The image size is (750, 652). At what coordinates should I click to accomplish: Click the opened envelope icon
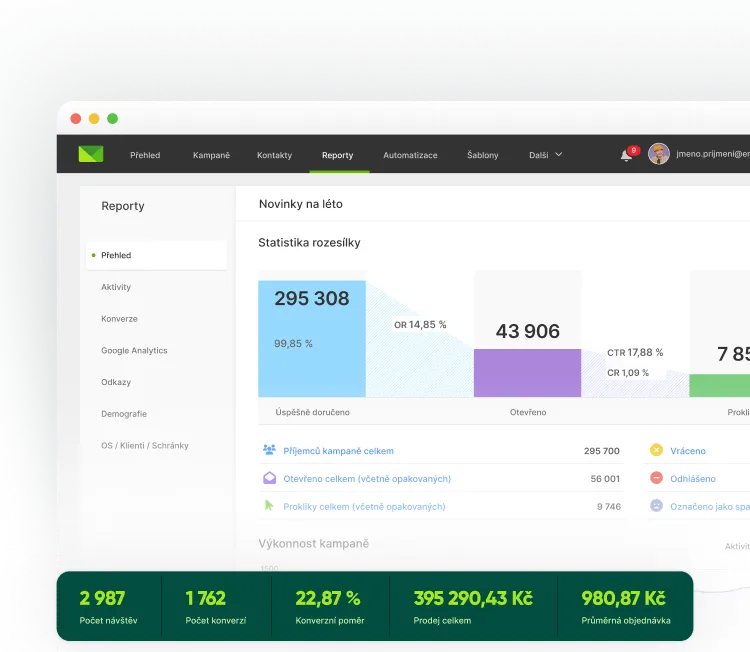tap(269, 478)
